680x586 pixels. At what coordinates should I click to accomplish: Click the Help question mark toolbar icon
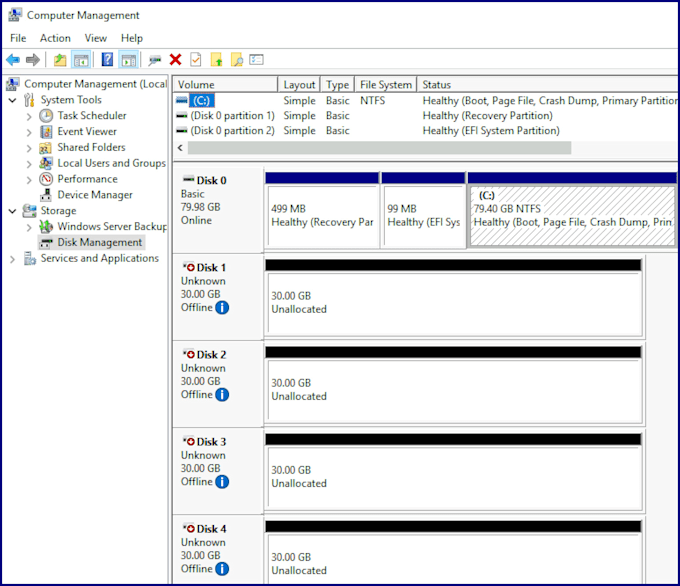[x=107, y=59]
